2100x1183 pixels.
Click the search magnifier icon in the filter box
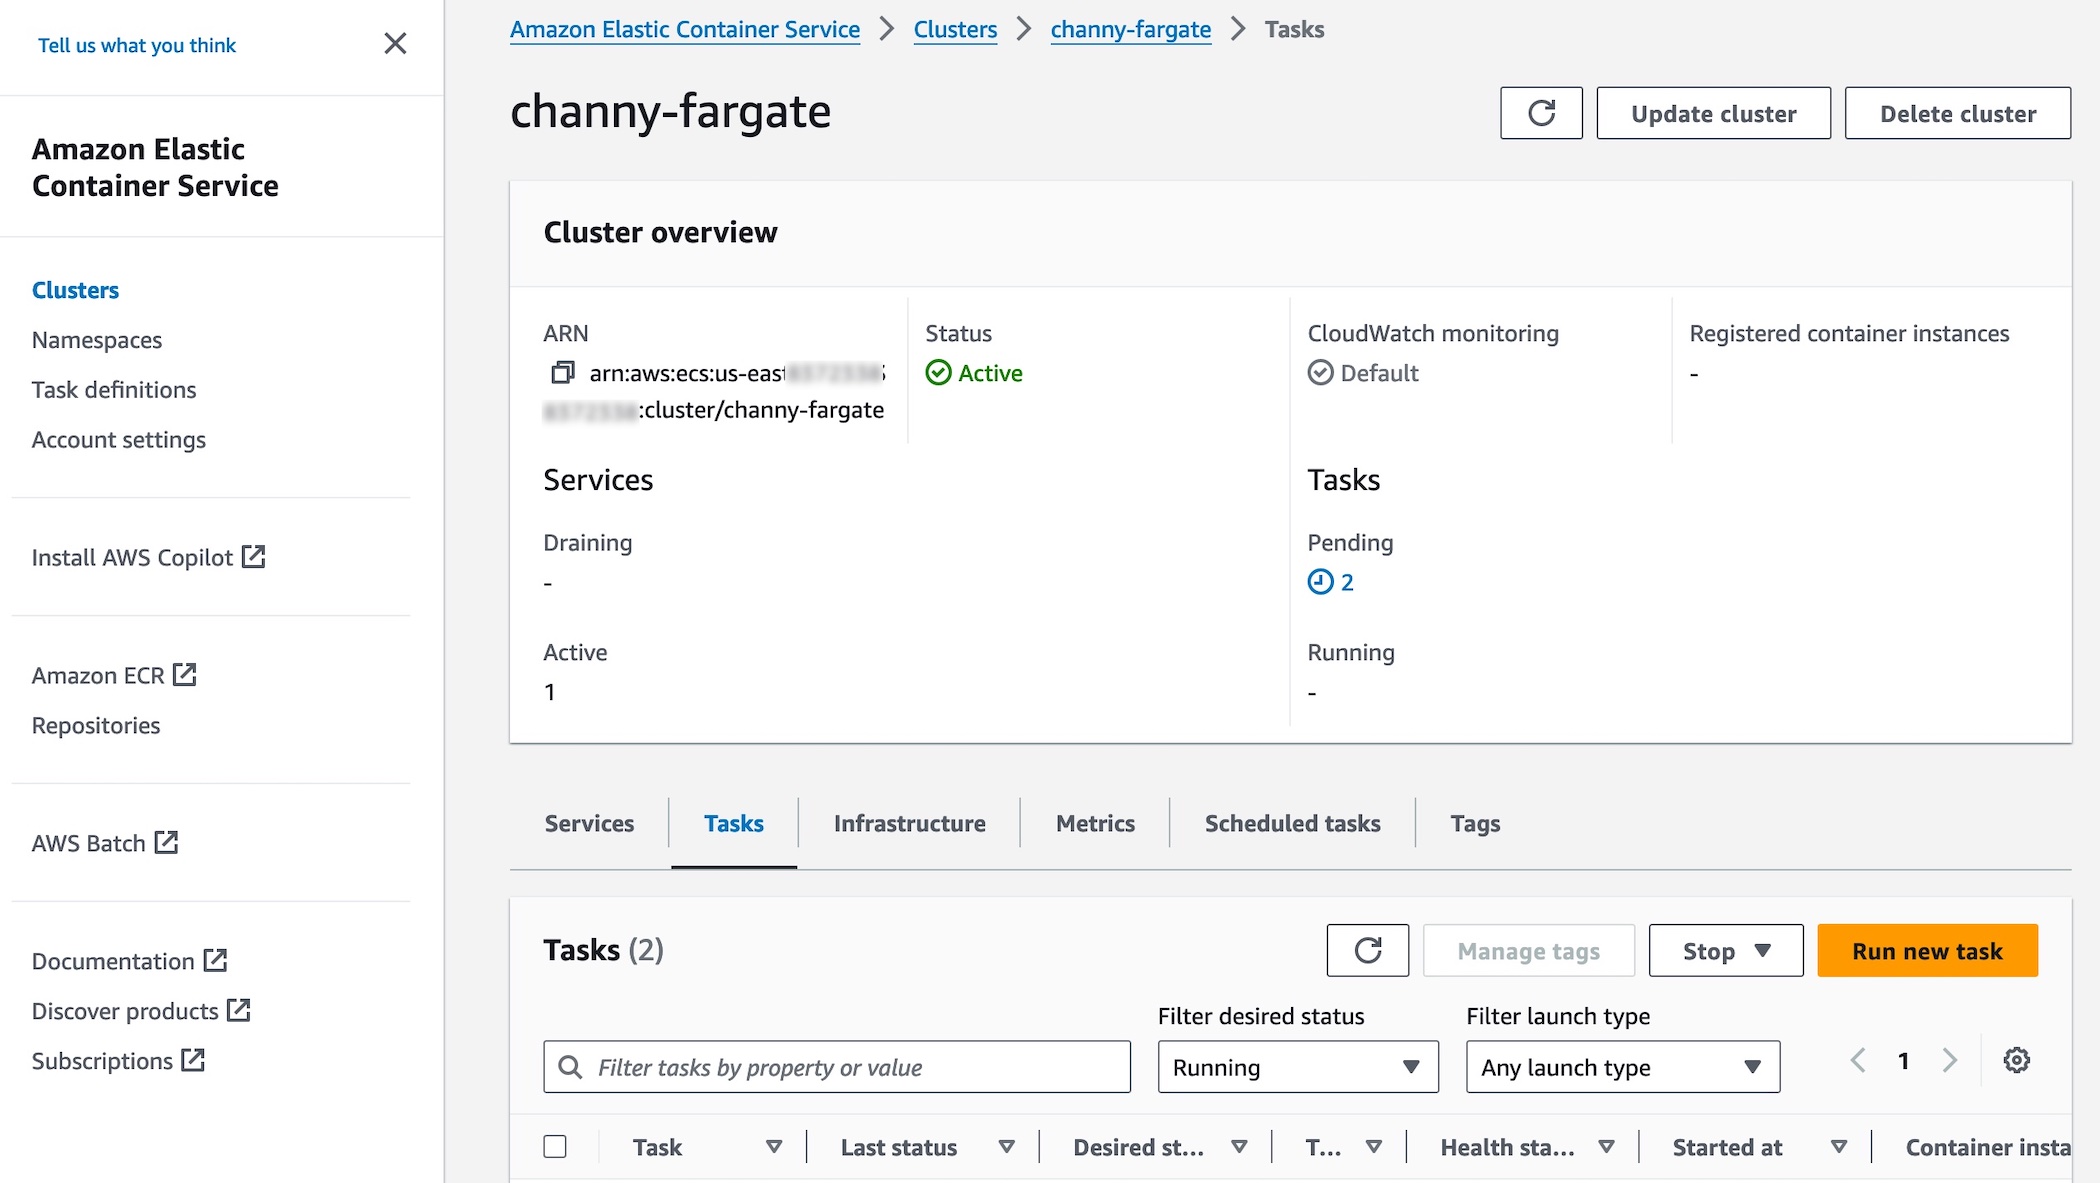pos(570,1067)
